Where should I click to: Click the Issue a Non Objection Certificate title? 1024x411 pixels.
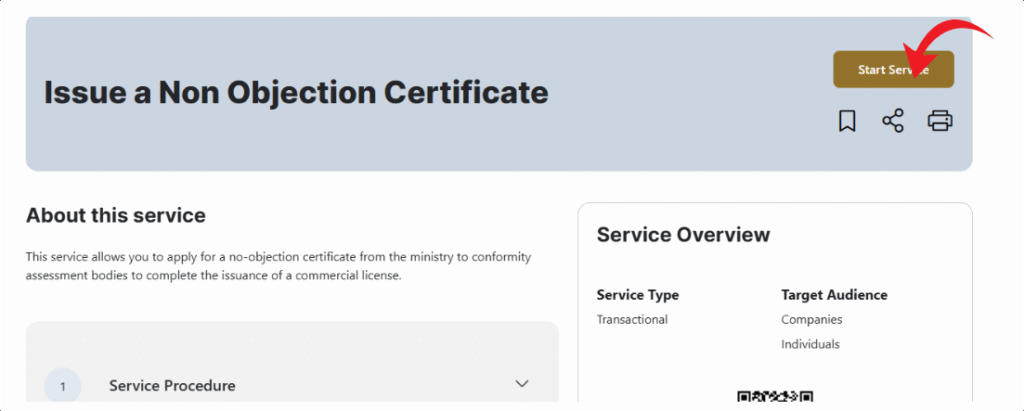[x=296, y=92]
